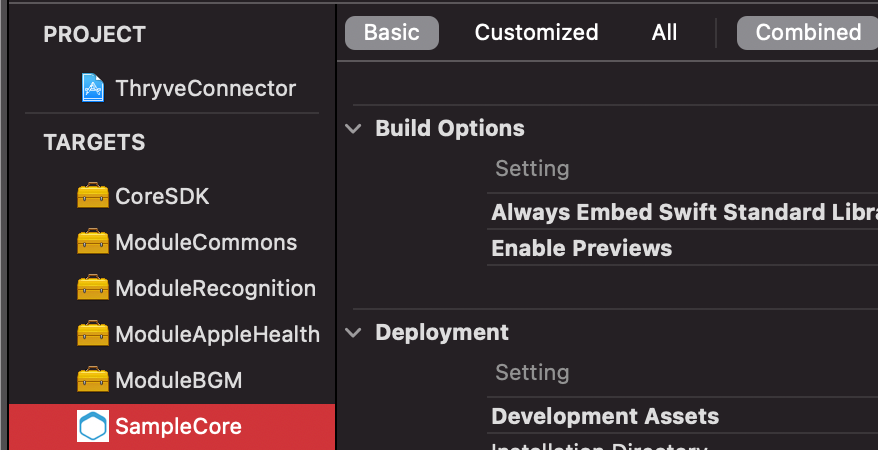The height and width of the screenshot is (450, 878).
Task: Show Customized build settings only
Action: (x=536, y=32)
